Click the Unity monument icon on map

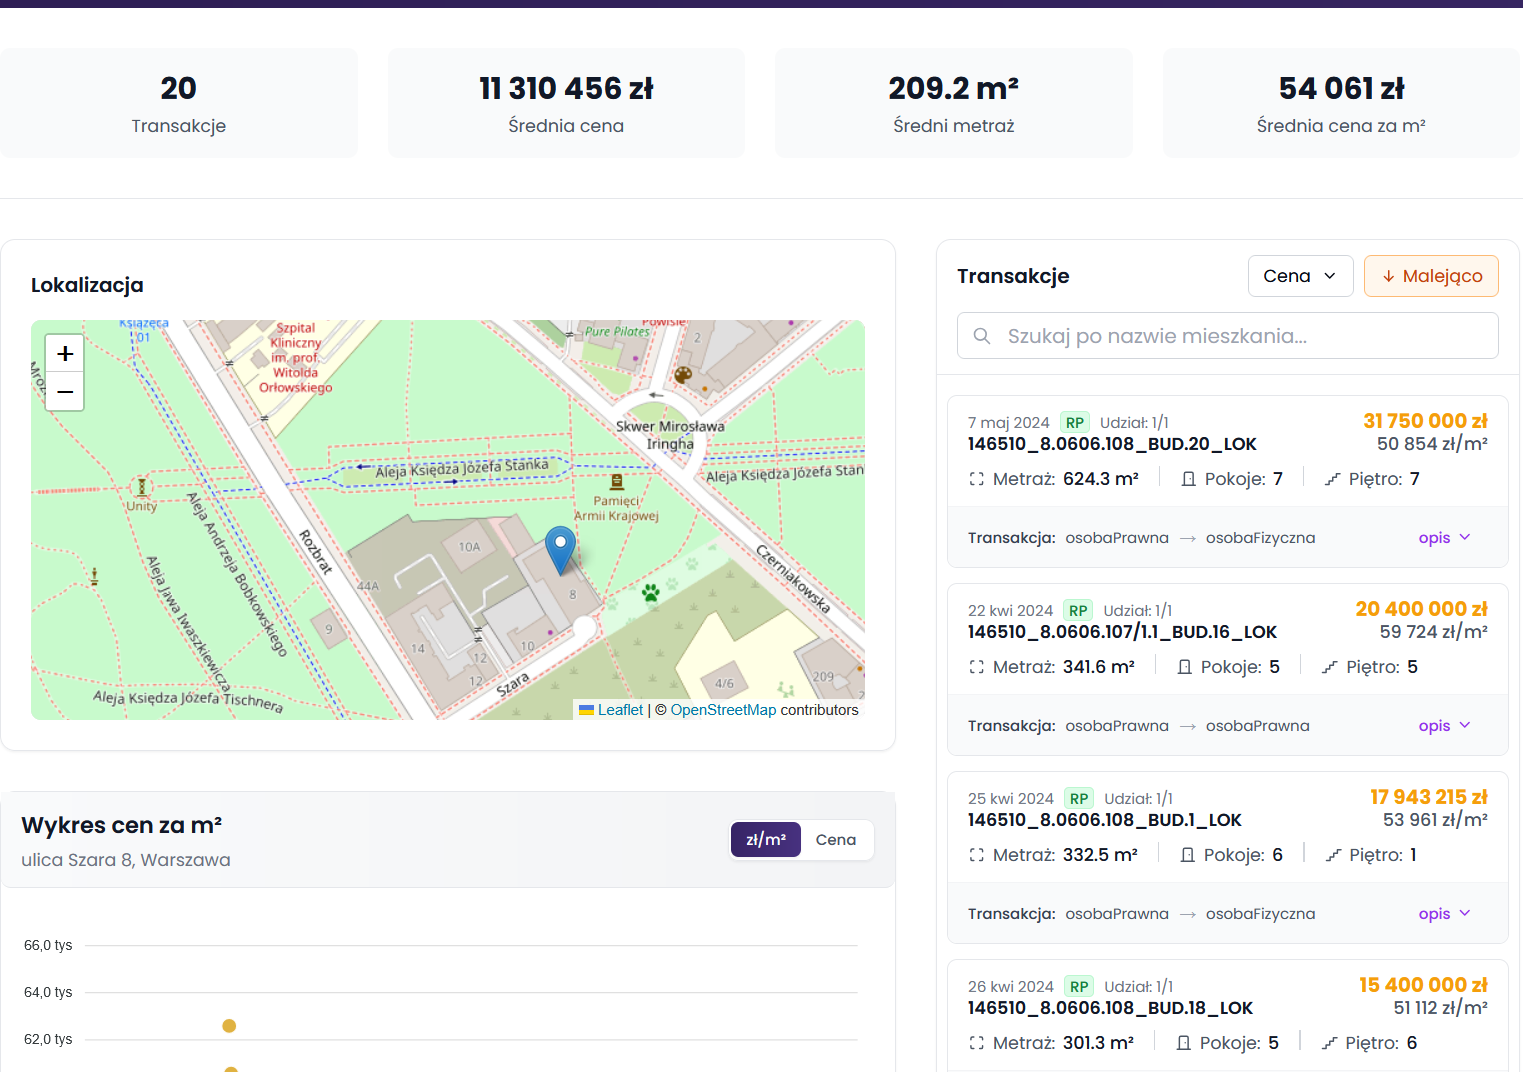[x=142, y=487]
